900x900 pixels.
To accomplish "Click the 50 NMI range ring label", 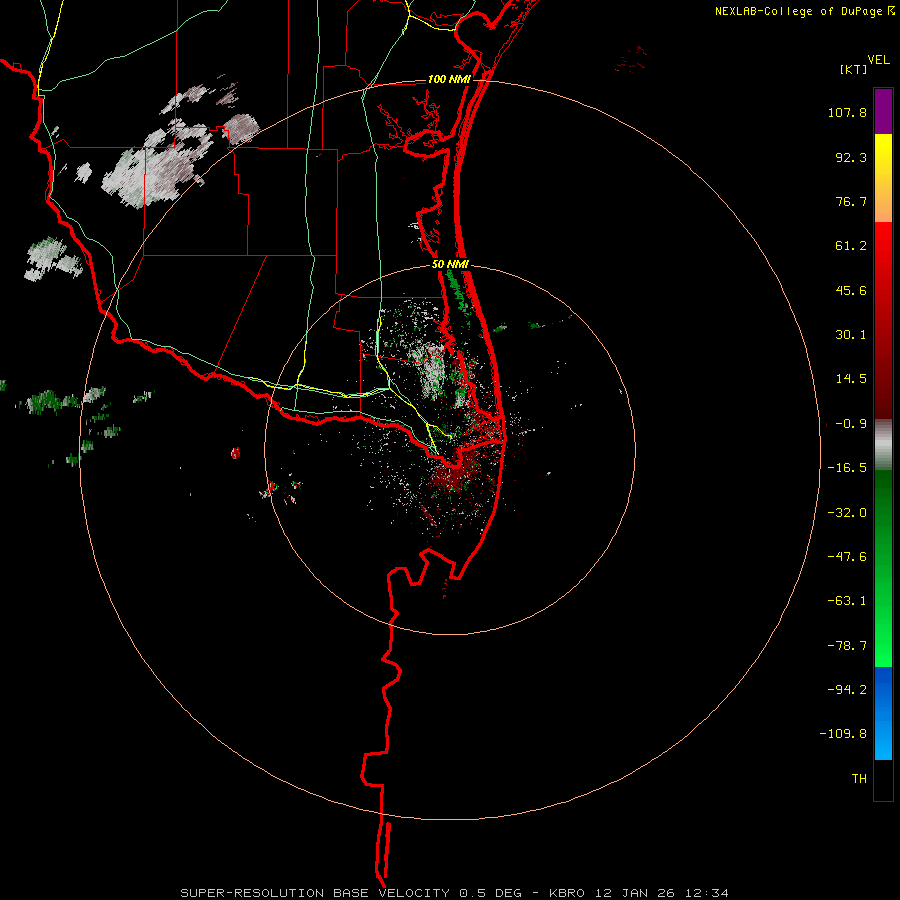I will (450, 264).
